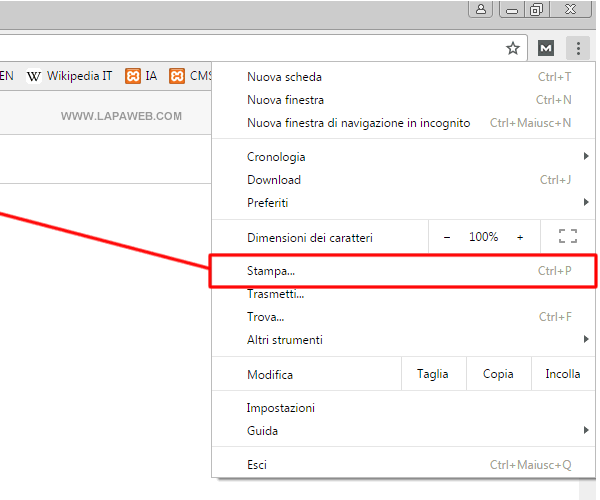Open Nuova finestra di navigazione in incognito
Image resolution: width=600 pixels, height=500 pixels.
click(x=358, y=123)
